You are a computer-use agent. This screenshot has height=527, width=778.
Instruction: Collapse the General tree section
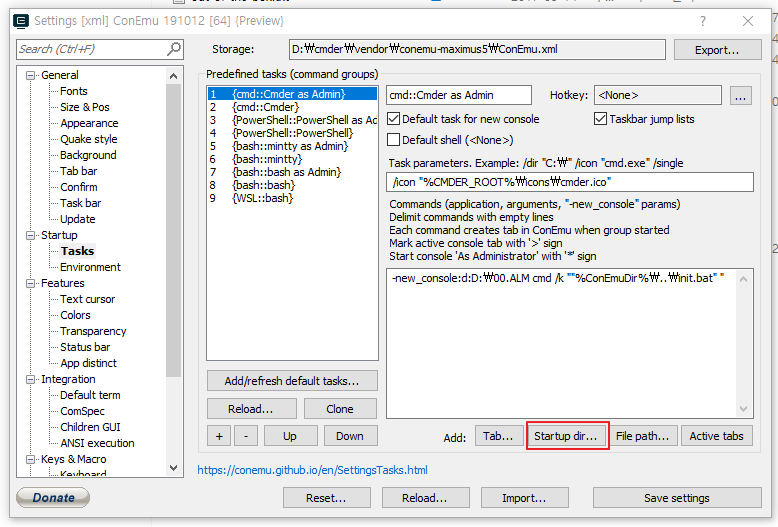[x=31, y=75]
